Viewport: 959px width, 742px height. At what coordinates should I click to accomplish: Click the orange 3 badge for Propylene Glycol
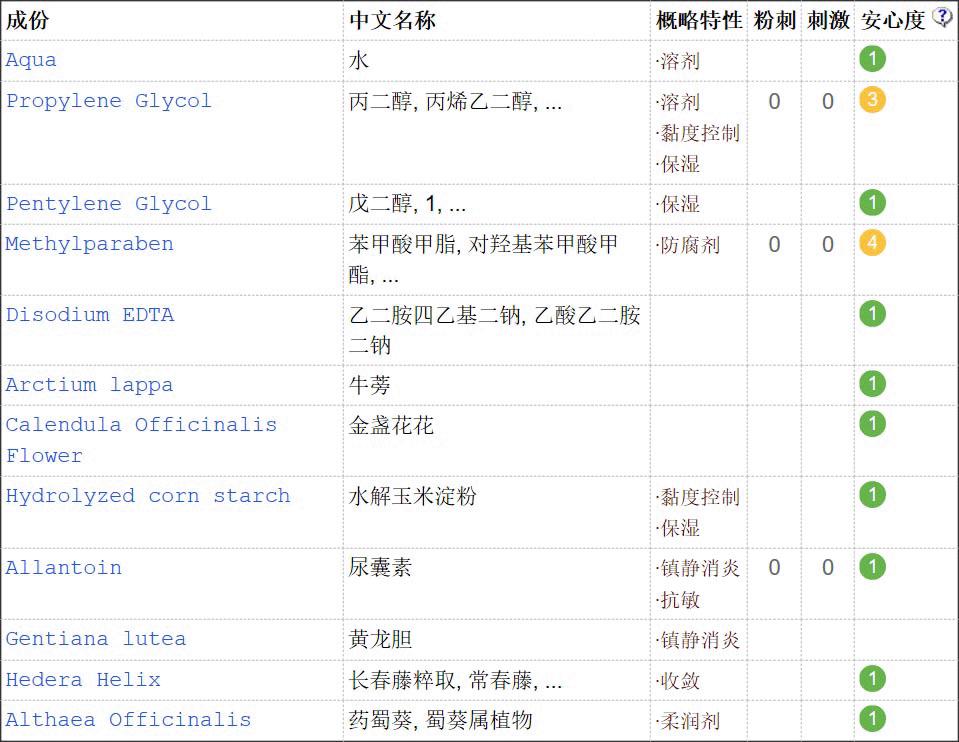[x=871, y=100]
